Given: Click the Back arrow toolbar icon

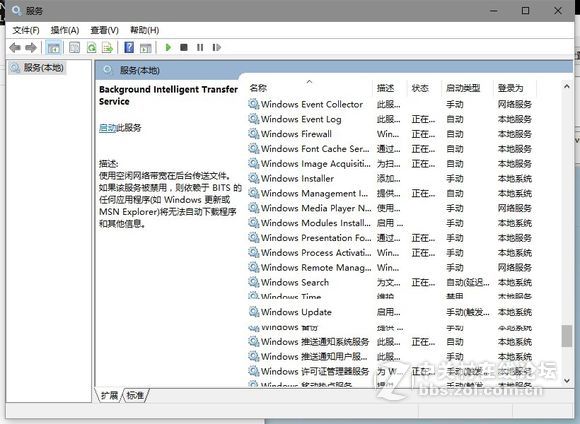Looking at the screenshot, I should point(15,47).
